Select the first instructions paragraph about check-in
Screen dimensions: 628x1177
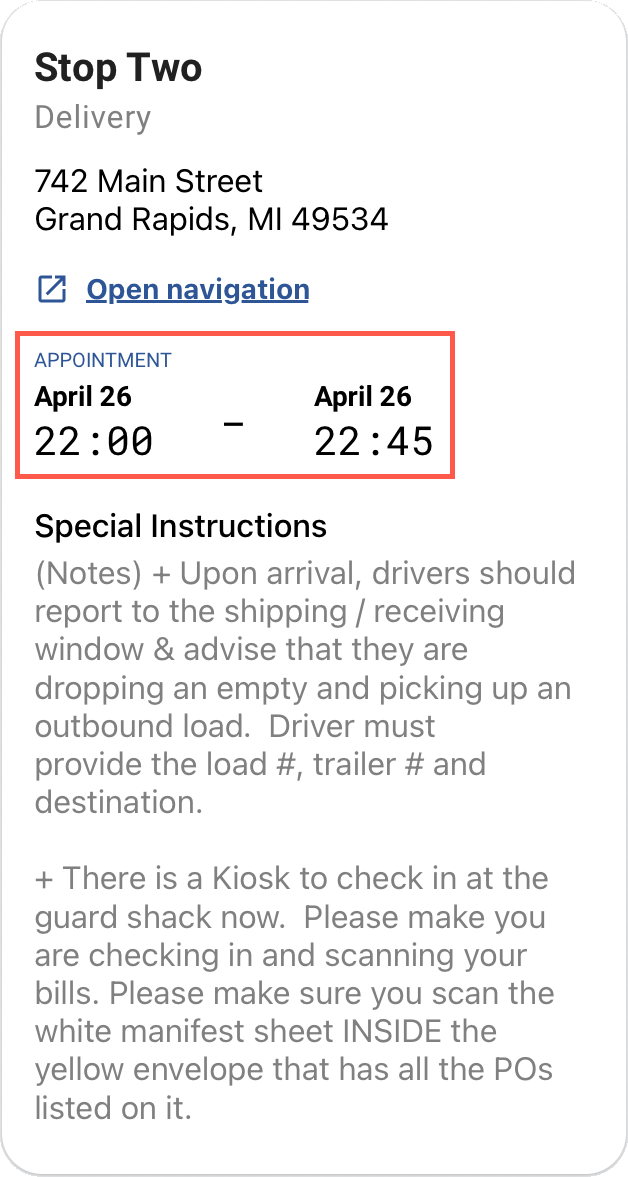click(x=300, y=687)
